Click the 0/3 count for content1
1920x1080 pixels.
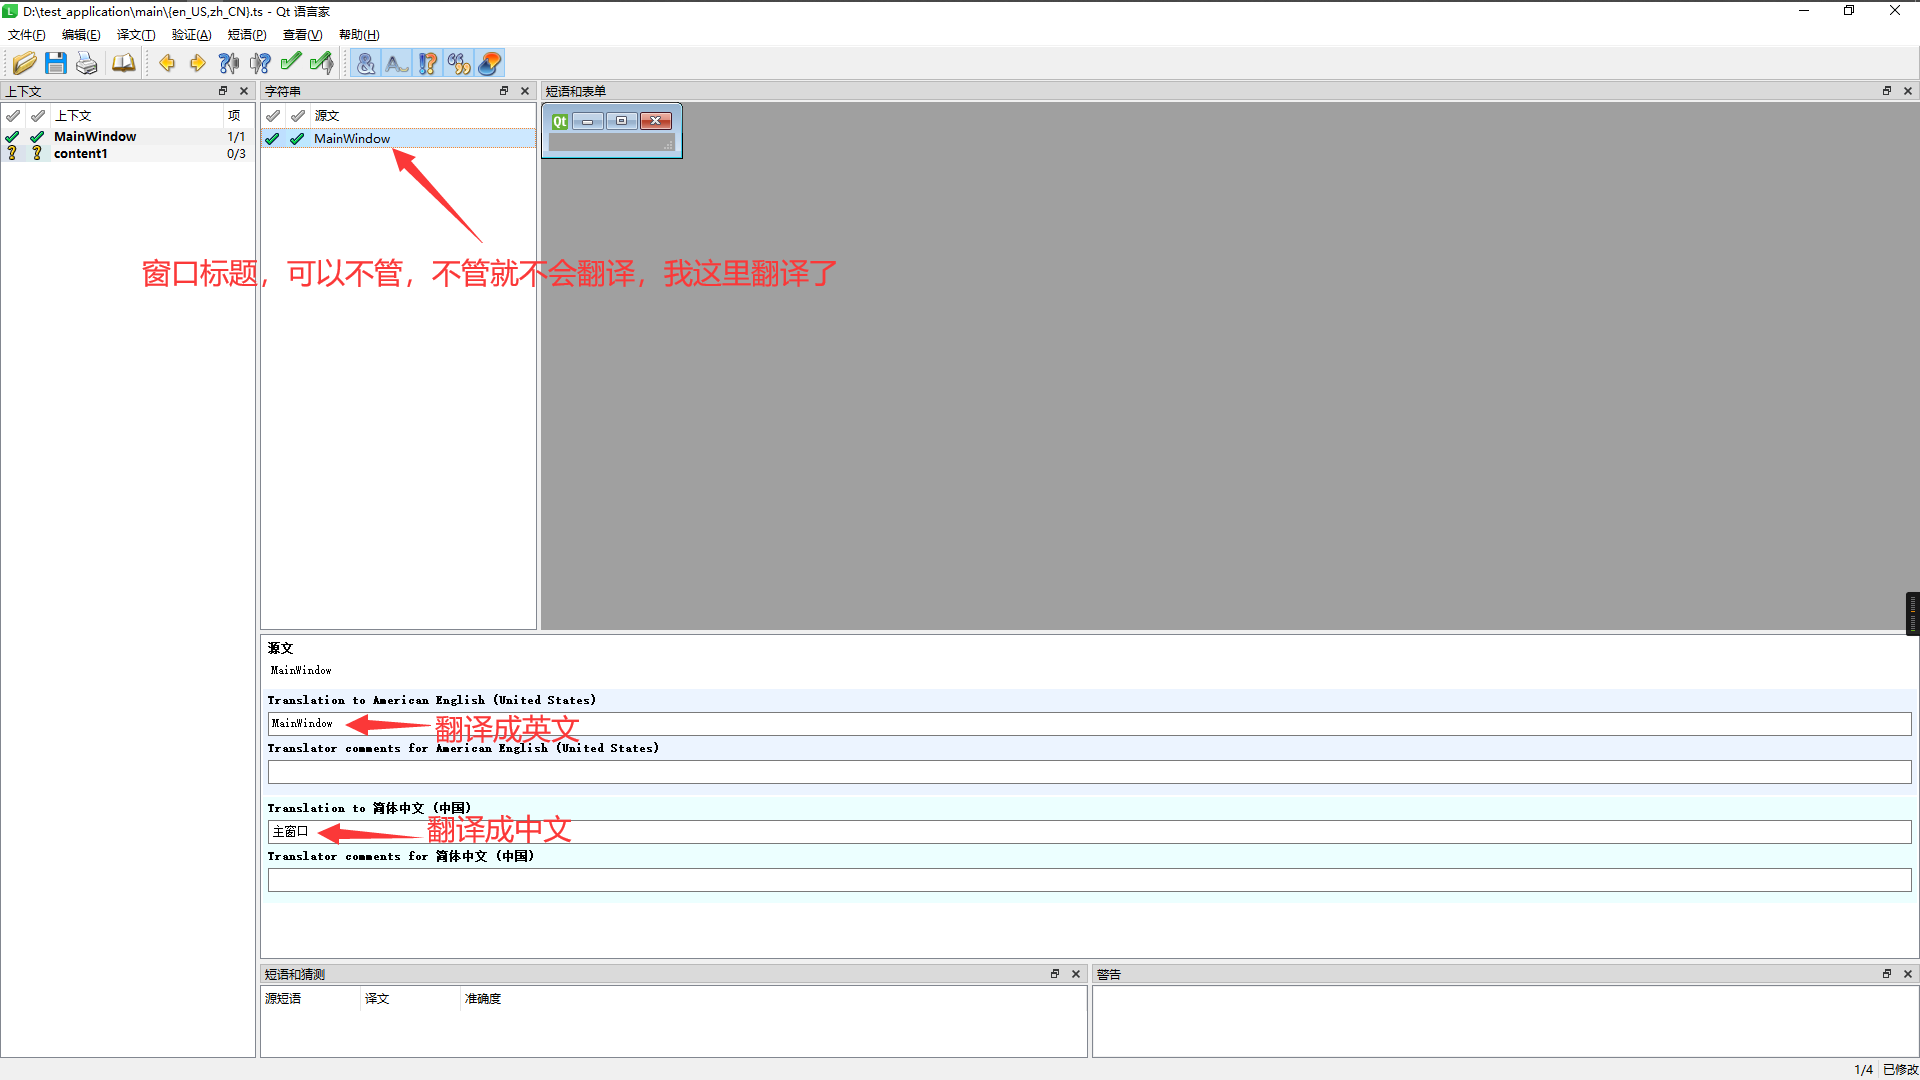236,154
